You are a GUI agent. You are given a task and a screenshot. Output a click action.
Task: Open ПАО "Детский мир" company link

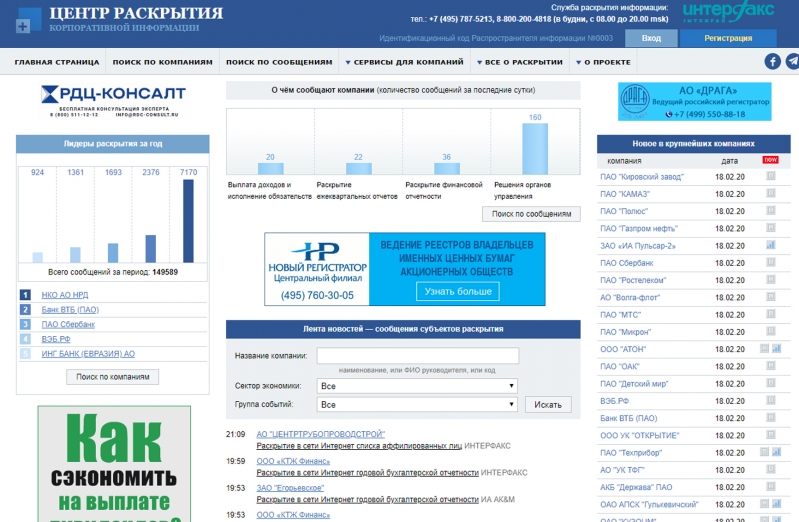tap(634, 383)
